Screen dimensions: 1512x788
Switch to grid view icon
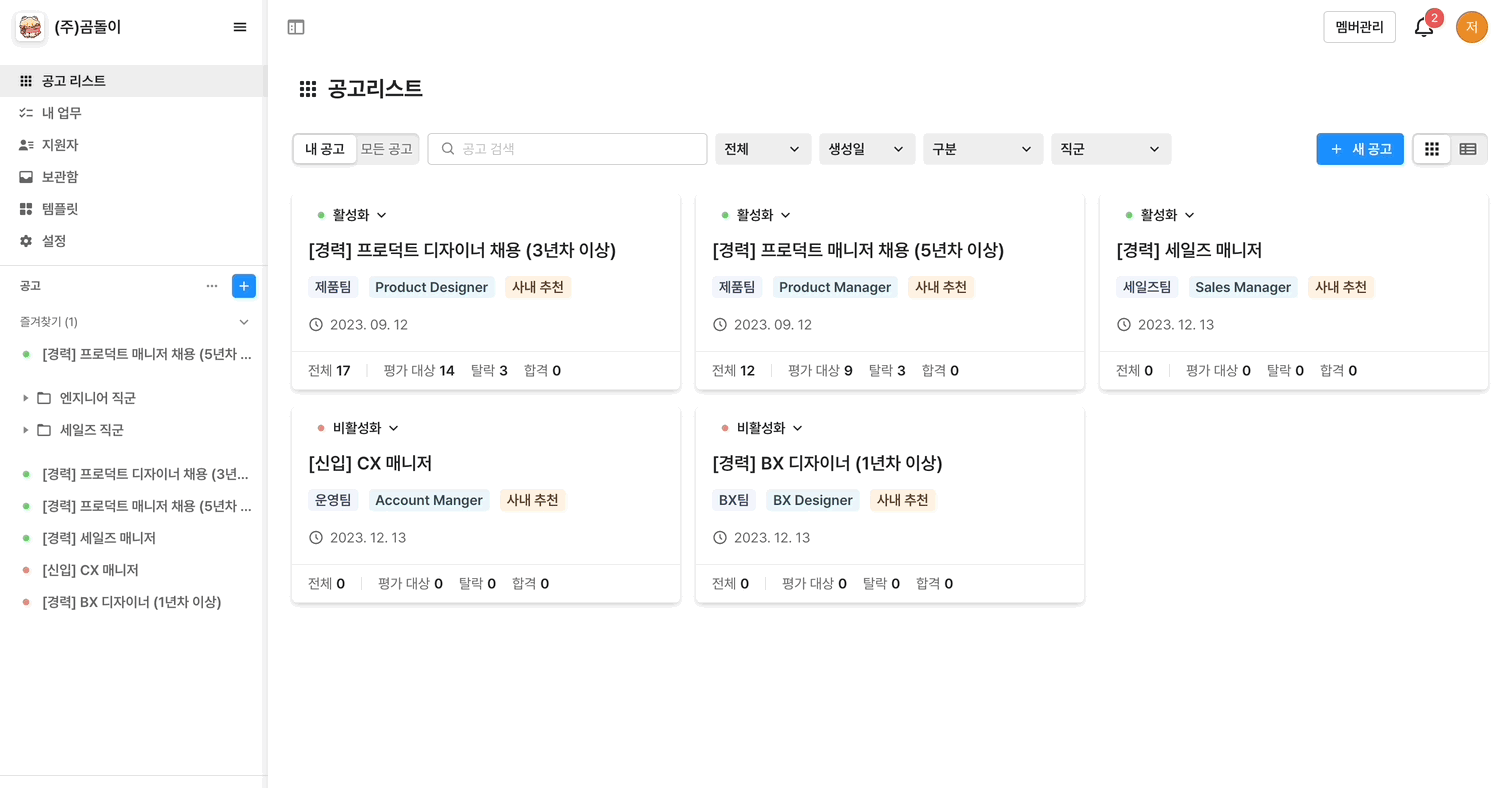pos(1432,149)
